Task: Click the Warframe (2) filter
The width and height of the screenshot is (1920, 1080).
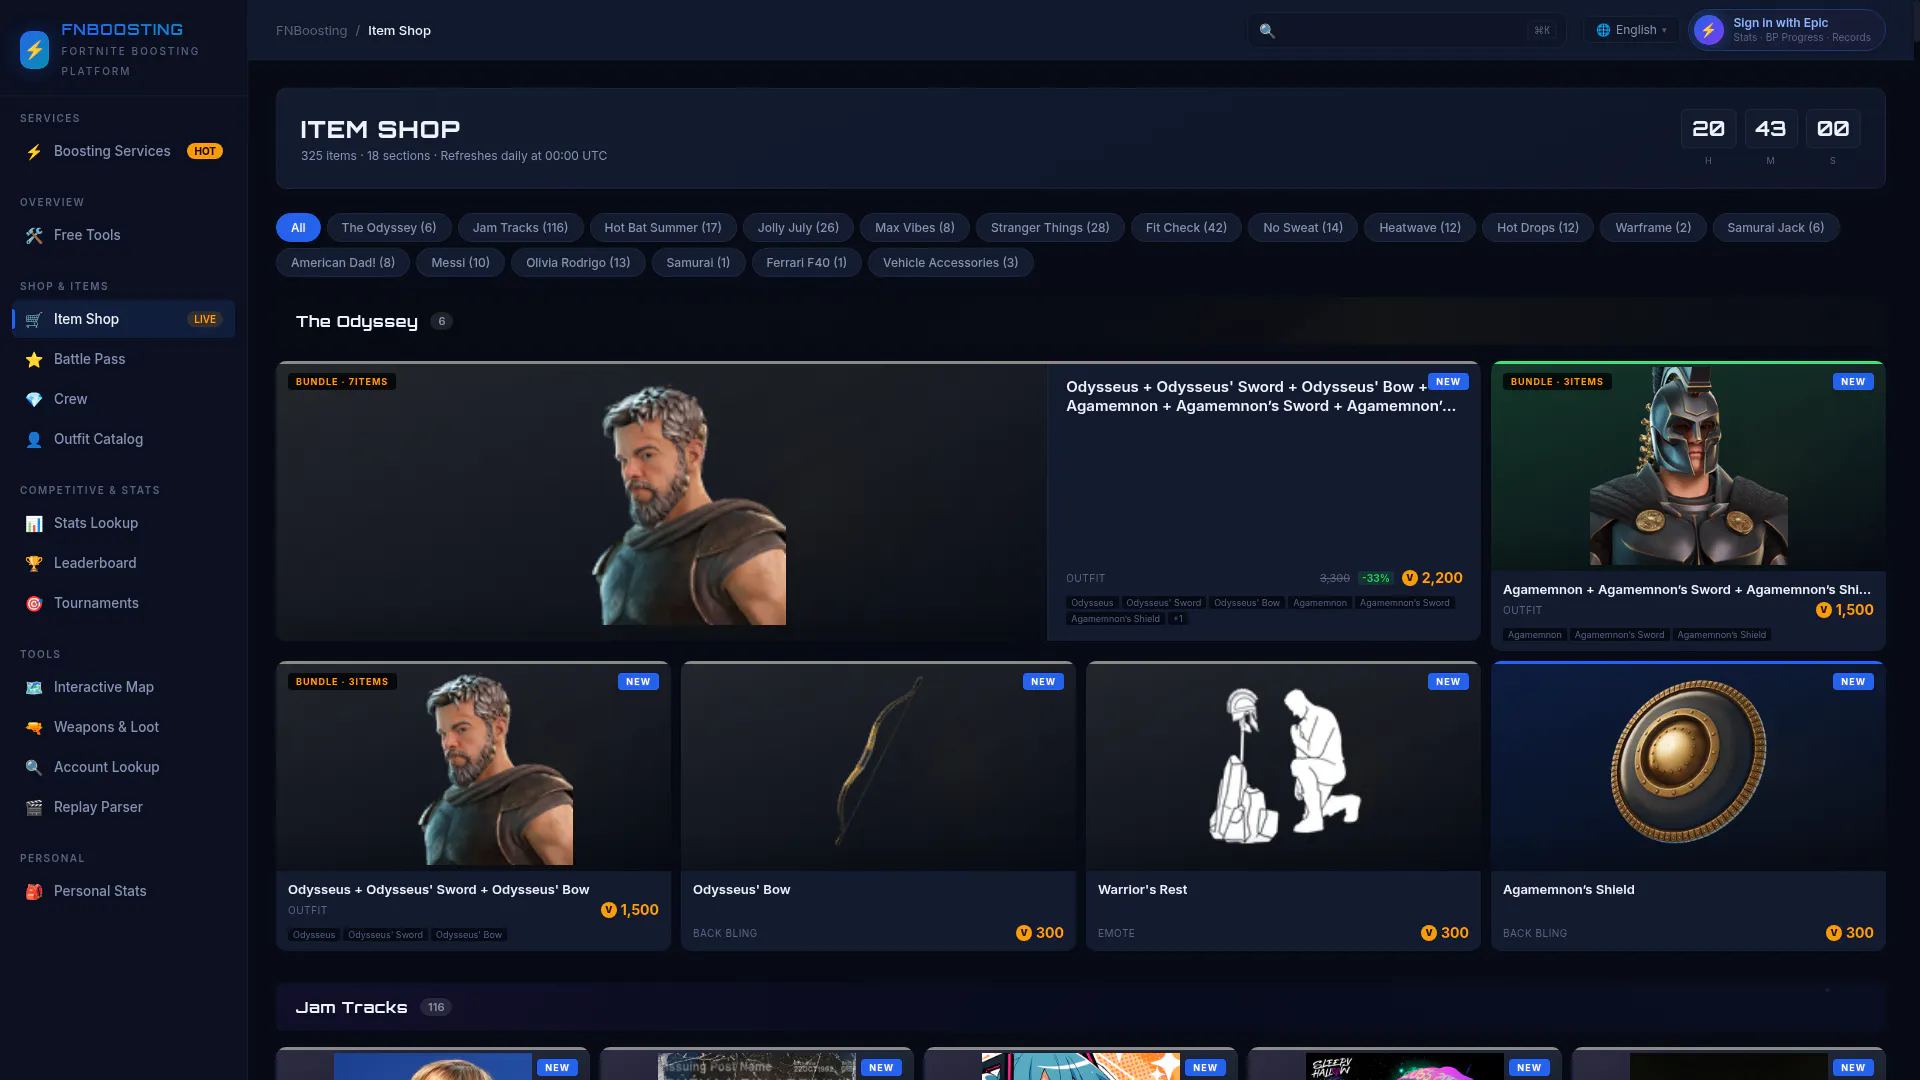Action: [1653, 228]
